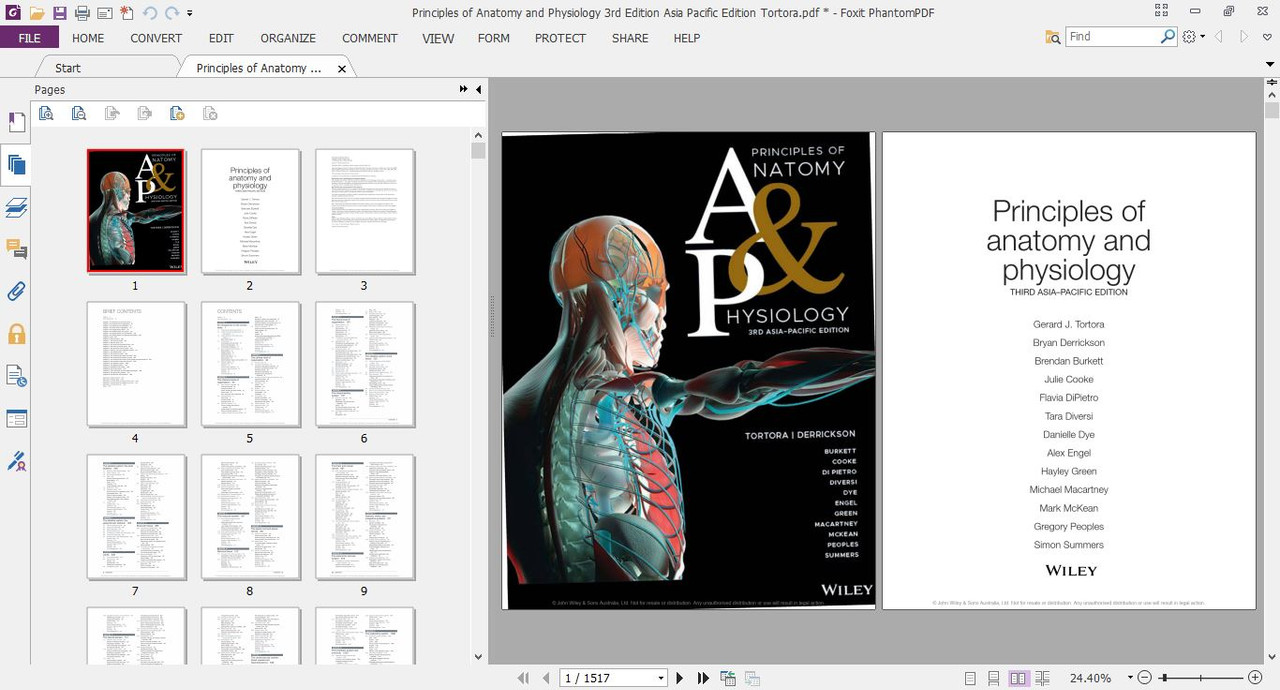
Task: Save the document with the floppy disk icon
Action: click(60, 13)
